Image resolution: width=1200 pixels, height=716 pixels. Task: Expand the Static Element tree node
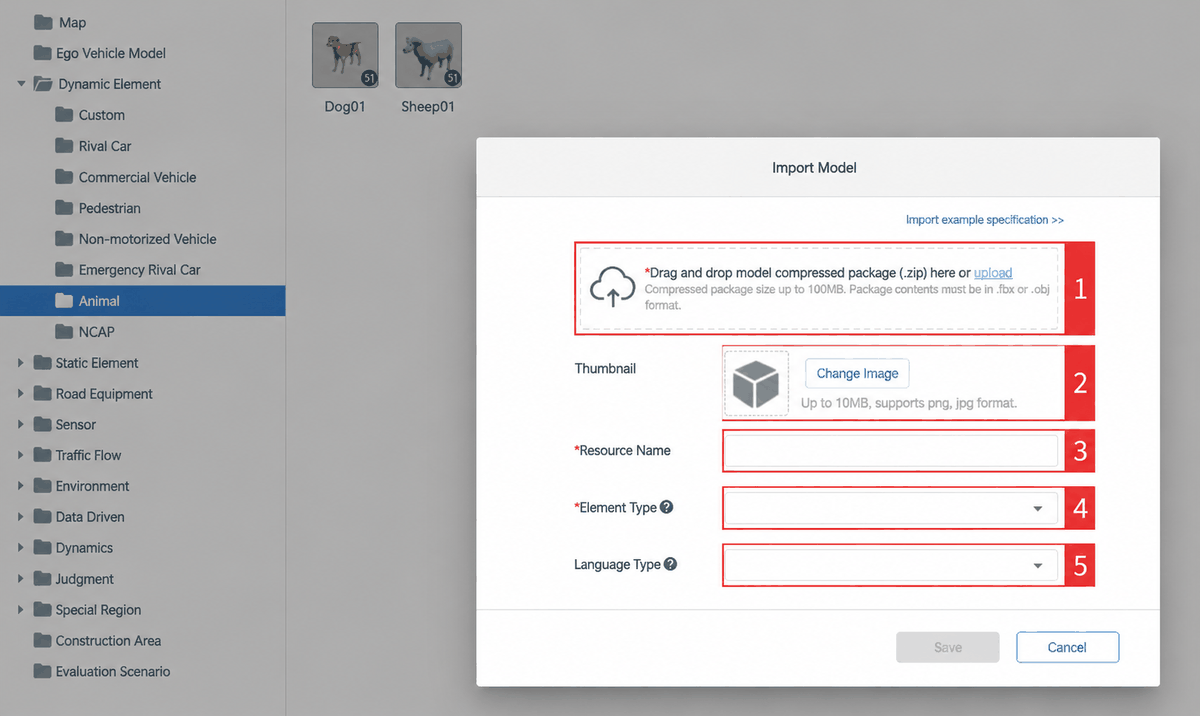coord(21,363)
